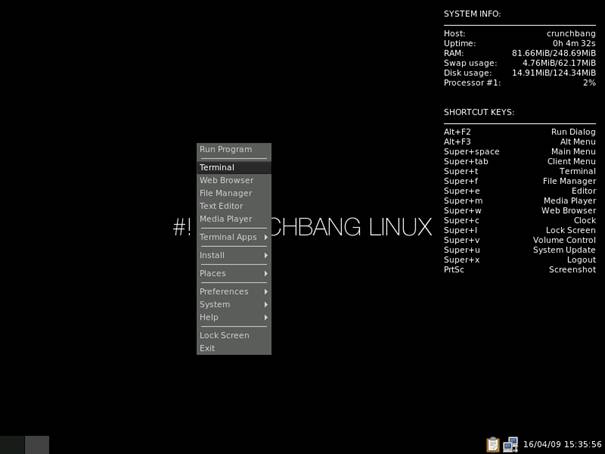The image size is (605, 454).
Task: Click the Super+c shortcut entry
Action: point(461,220)
